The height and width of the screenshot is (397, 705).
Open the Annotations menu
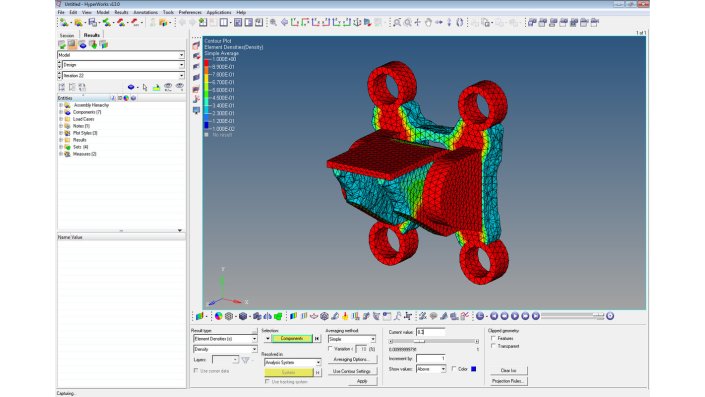[x=145, y=12]
